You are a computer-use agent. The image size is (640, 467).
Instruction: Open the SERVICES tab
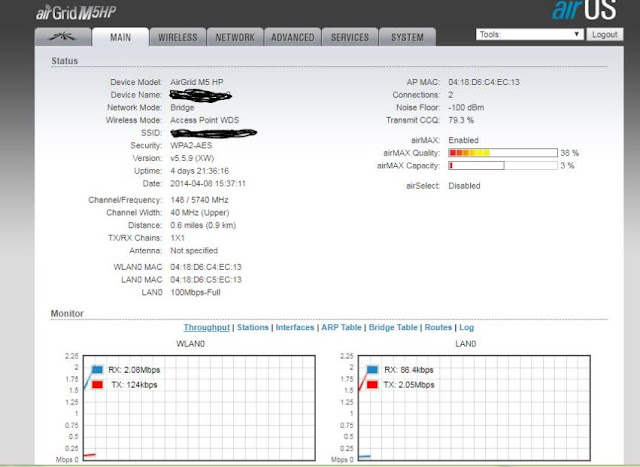pos(350,37)
